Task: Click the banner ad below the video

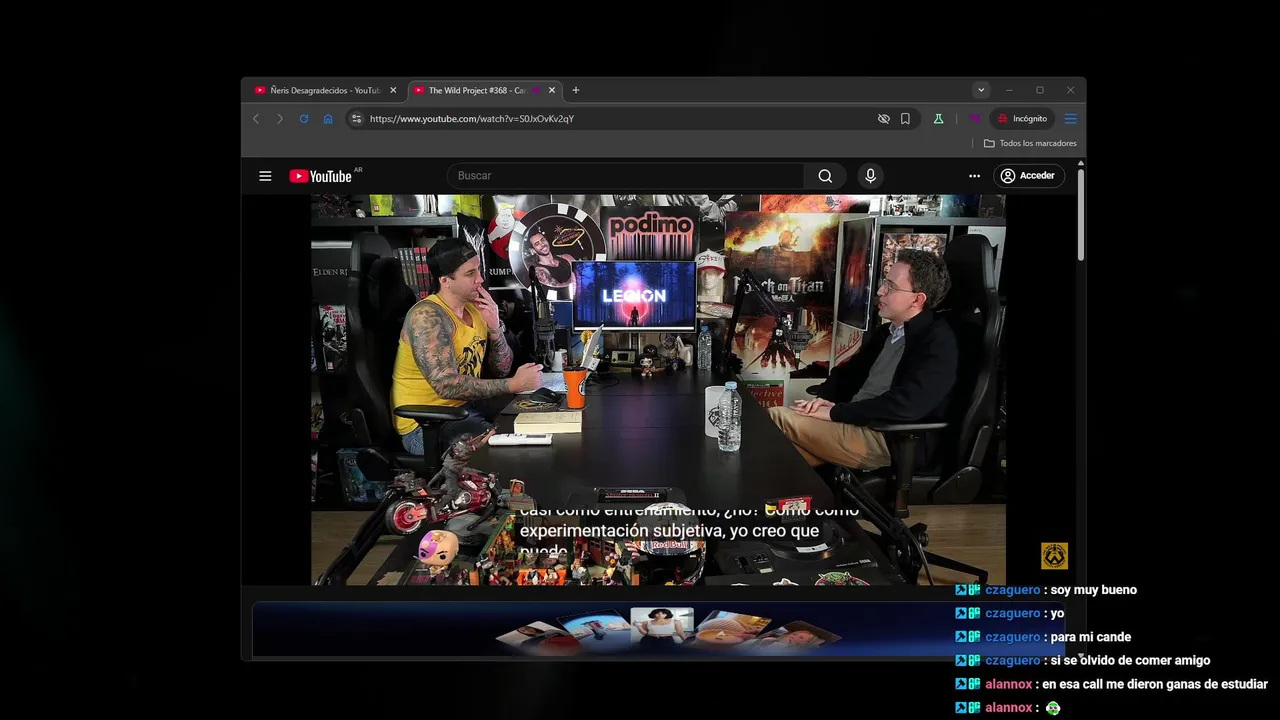Action: pyautogui.click(x=658, y=629)
